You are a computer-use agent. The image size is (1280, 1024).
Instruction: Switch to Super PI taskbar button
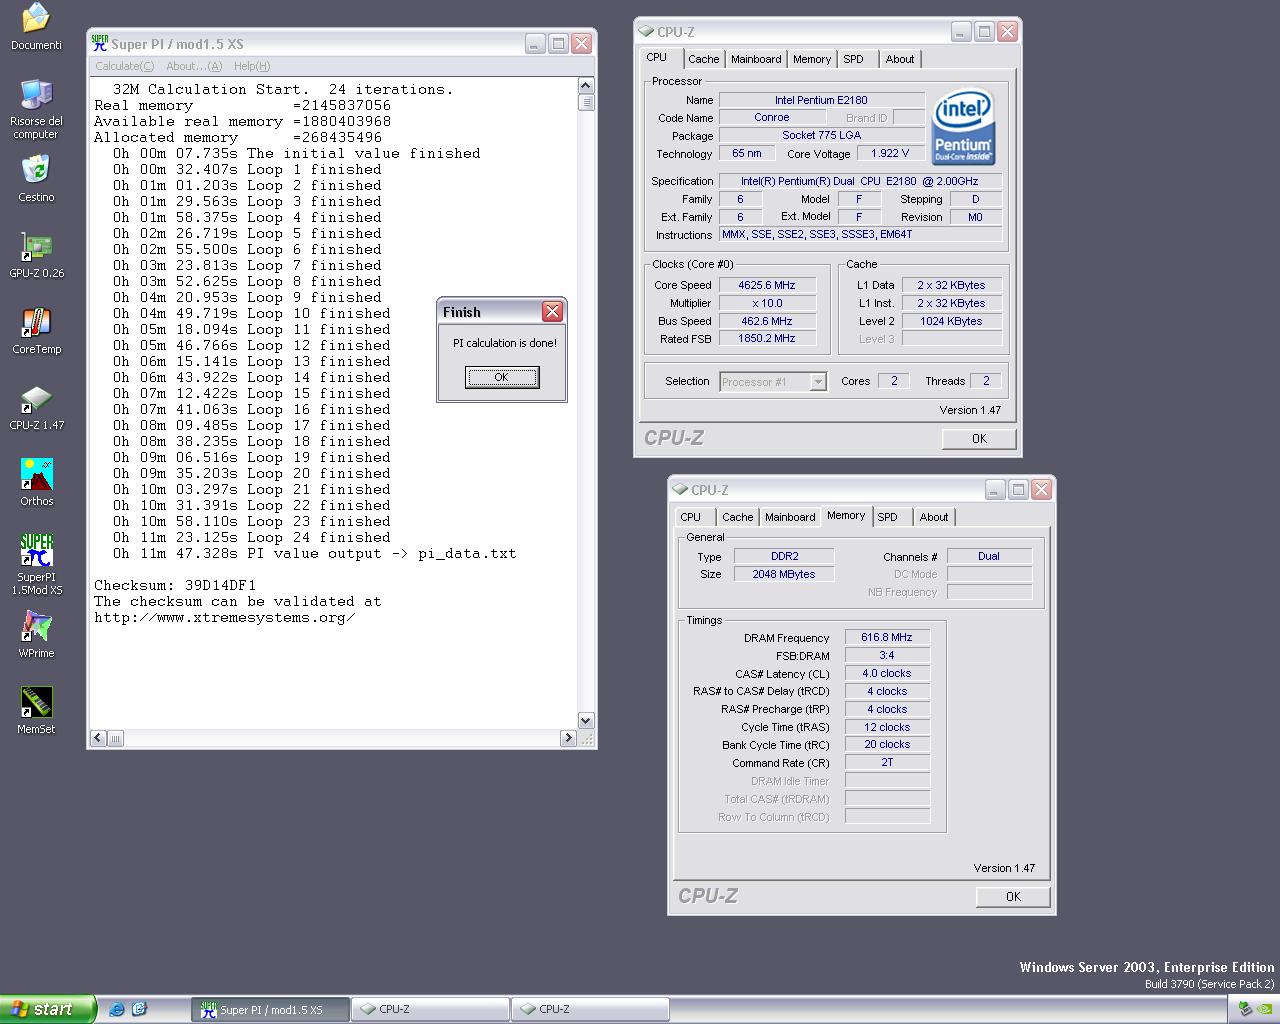click(x=270, y=1009)
